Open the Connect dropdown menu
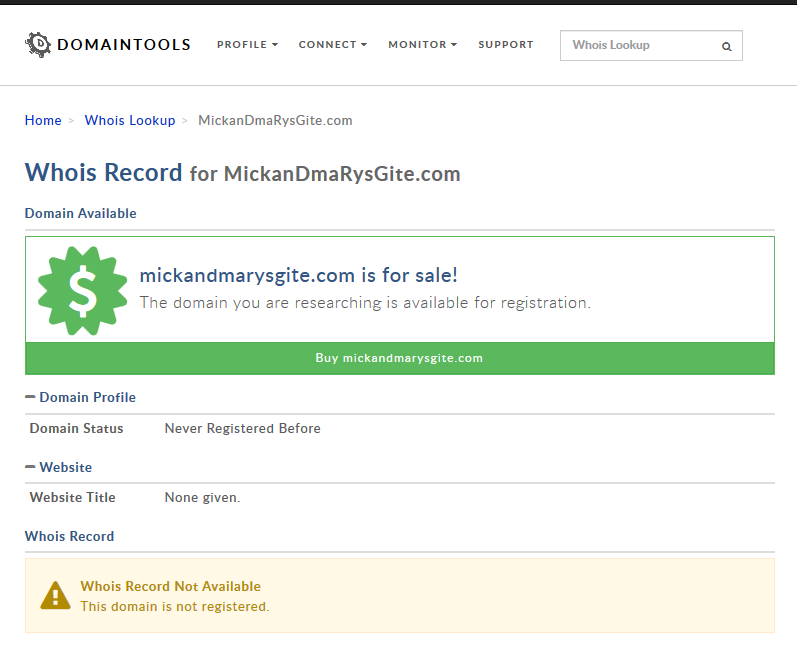Viewport: 797px width, 659px height. click(333, 45)
